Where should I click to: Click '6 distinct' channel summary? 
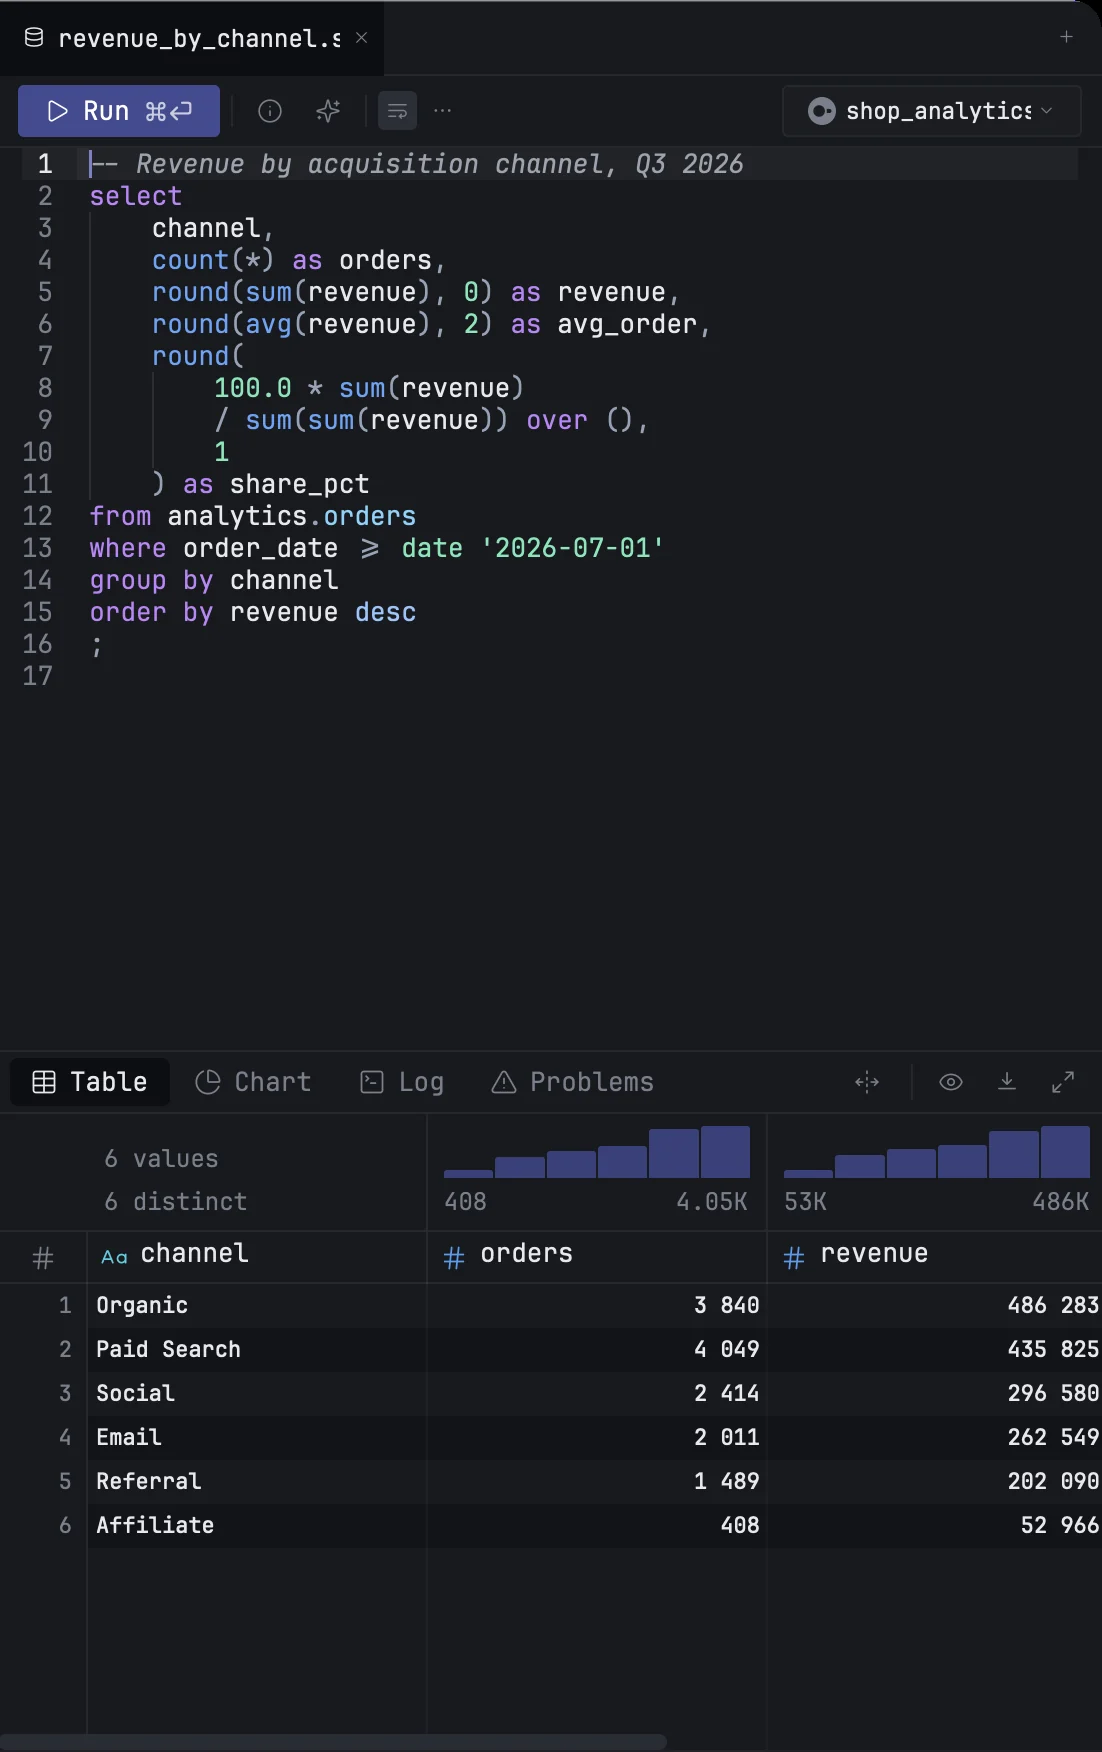click(x=175, y=1201)
